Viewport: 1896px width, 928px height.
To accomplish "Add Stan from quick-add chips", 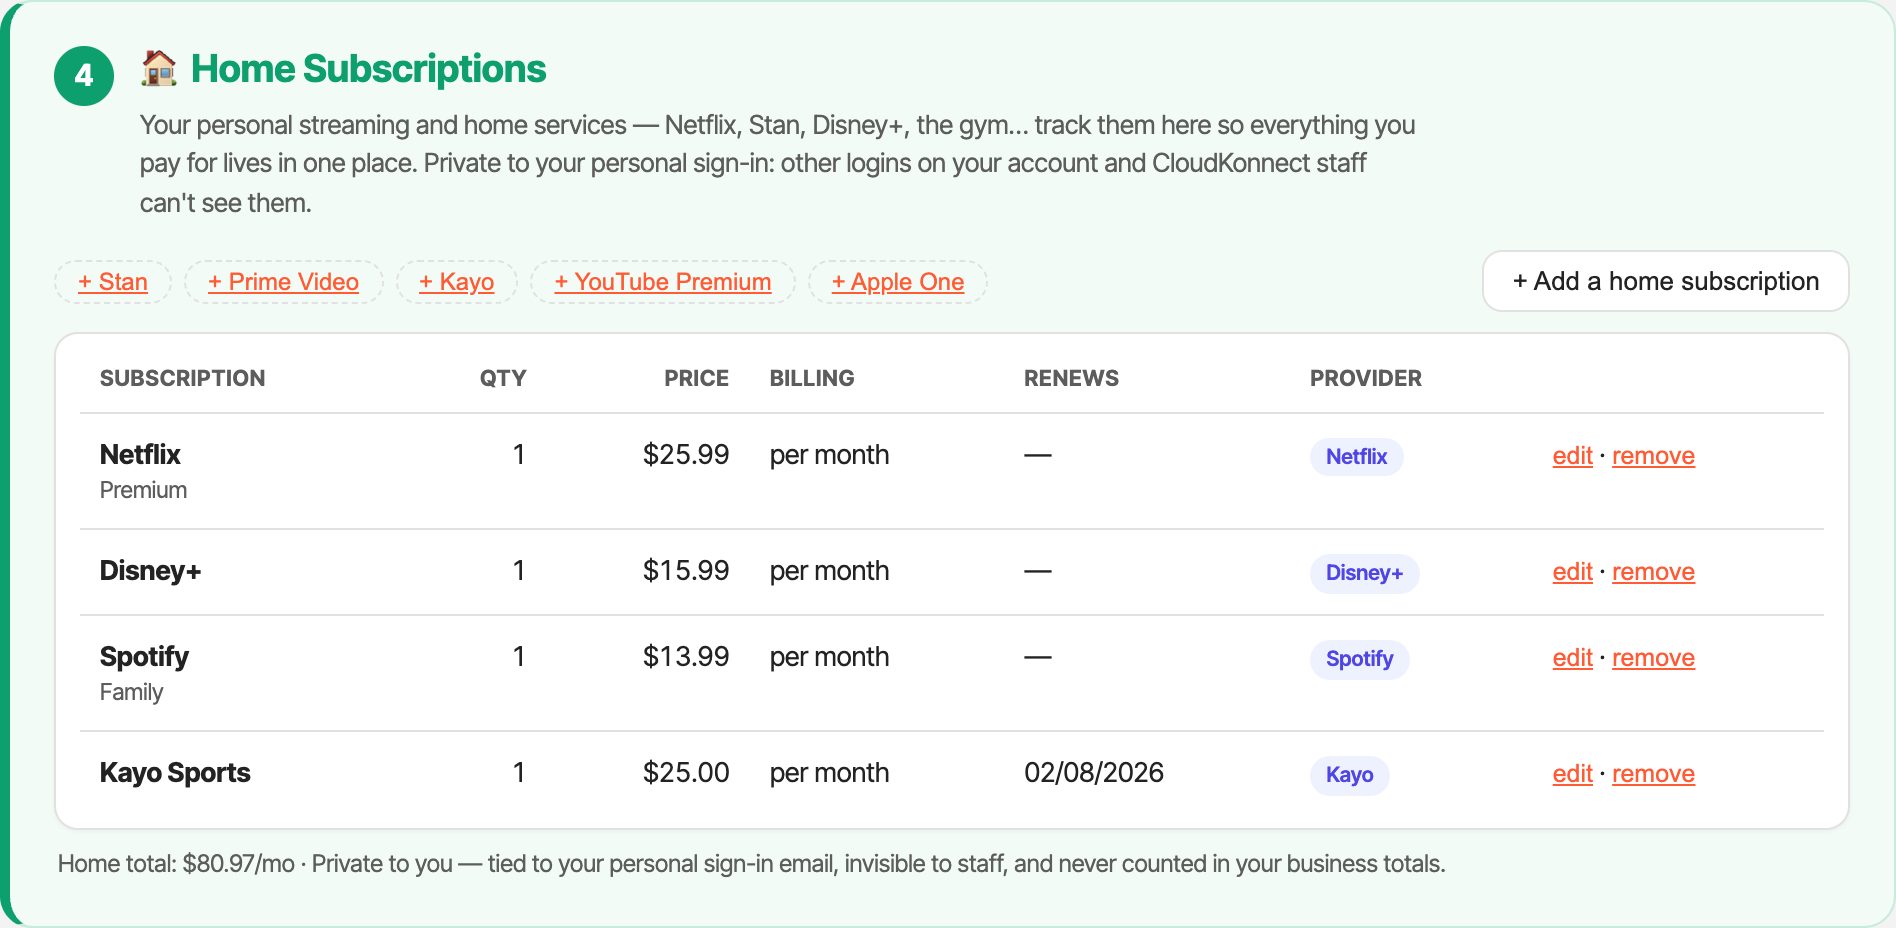I will point(113,282).
